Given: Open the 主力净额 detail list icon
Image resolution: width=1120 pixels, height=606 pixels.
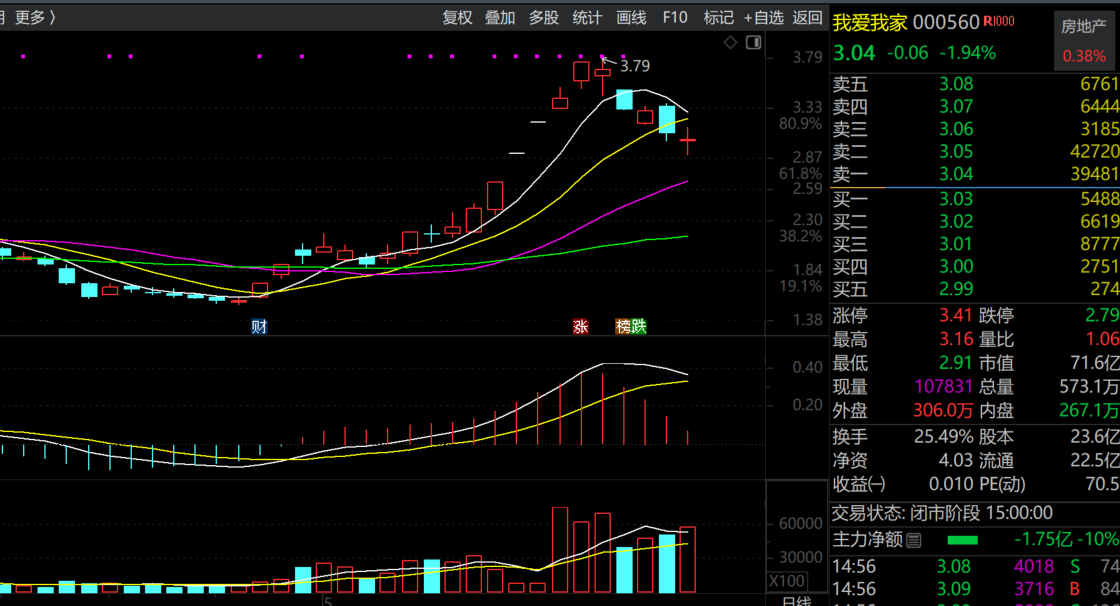Looking at the screenshot, I should coord(914,541).
